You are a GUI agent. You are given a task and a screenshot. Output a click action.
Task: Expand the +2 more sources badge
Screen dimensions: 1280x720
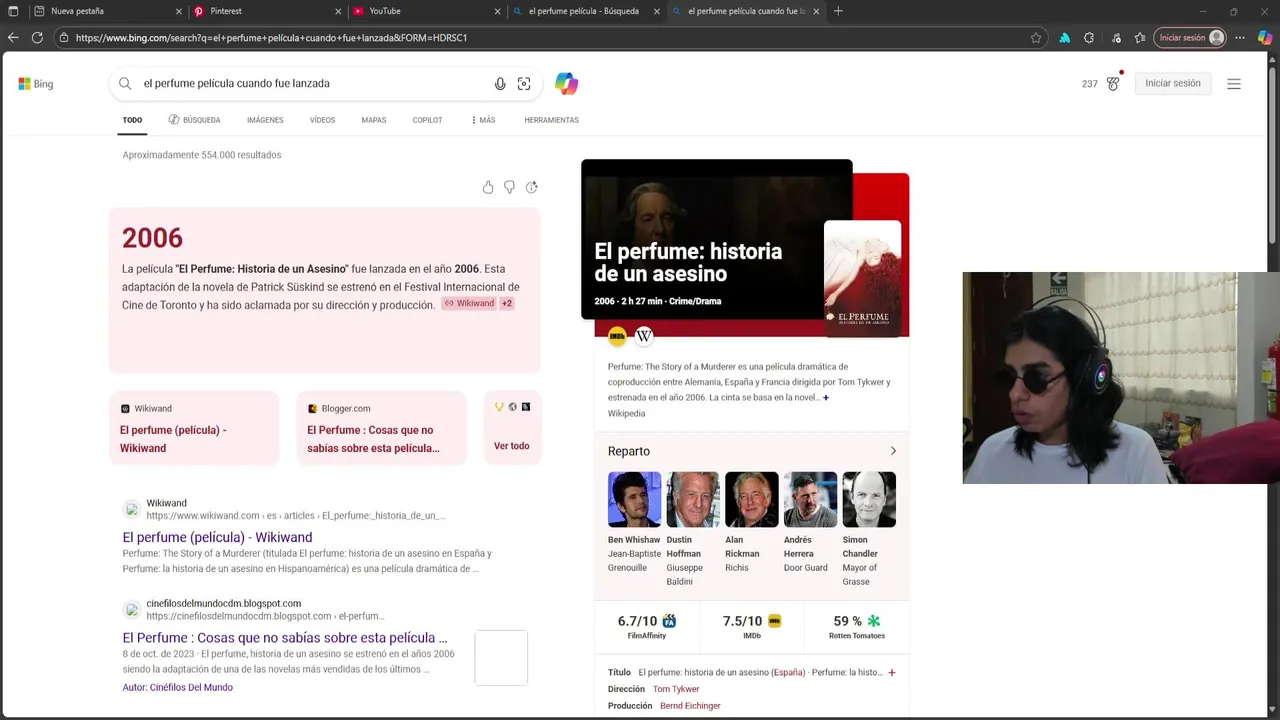coord(507,303)
